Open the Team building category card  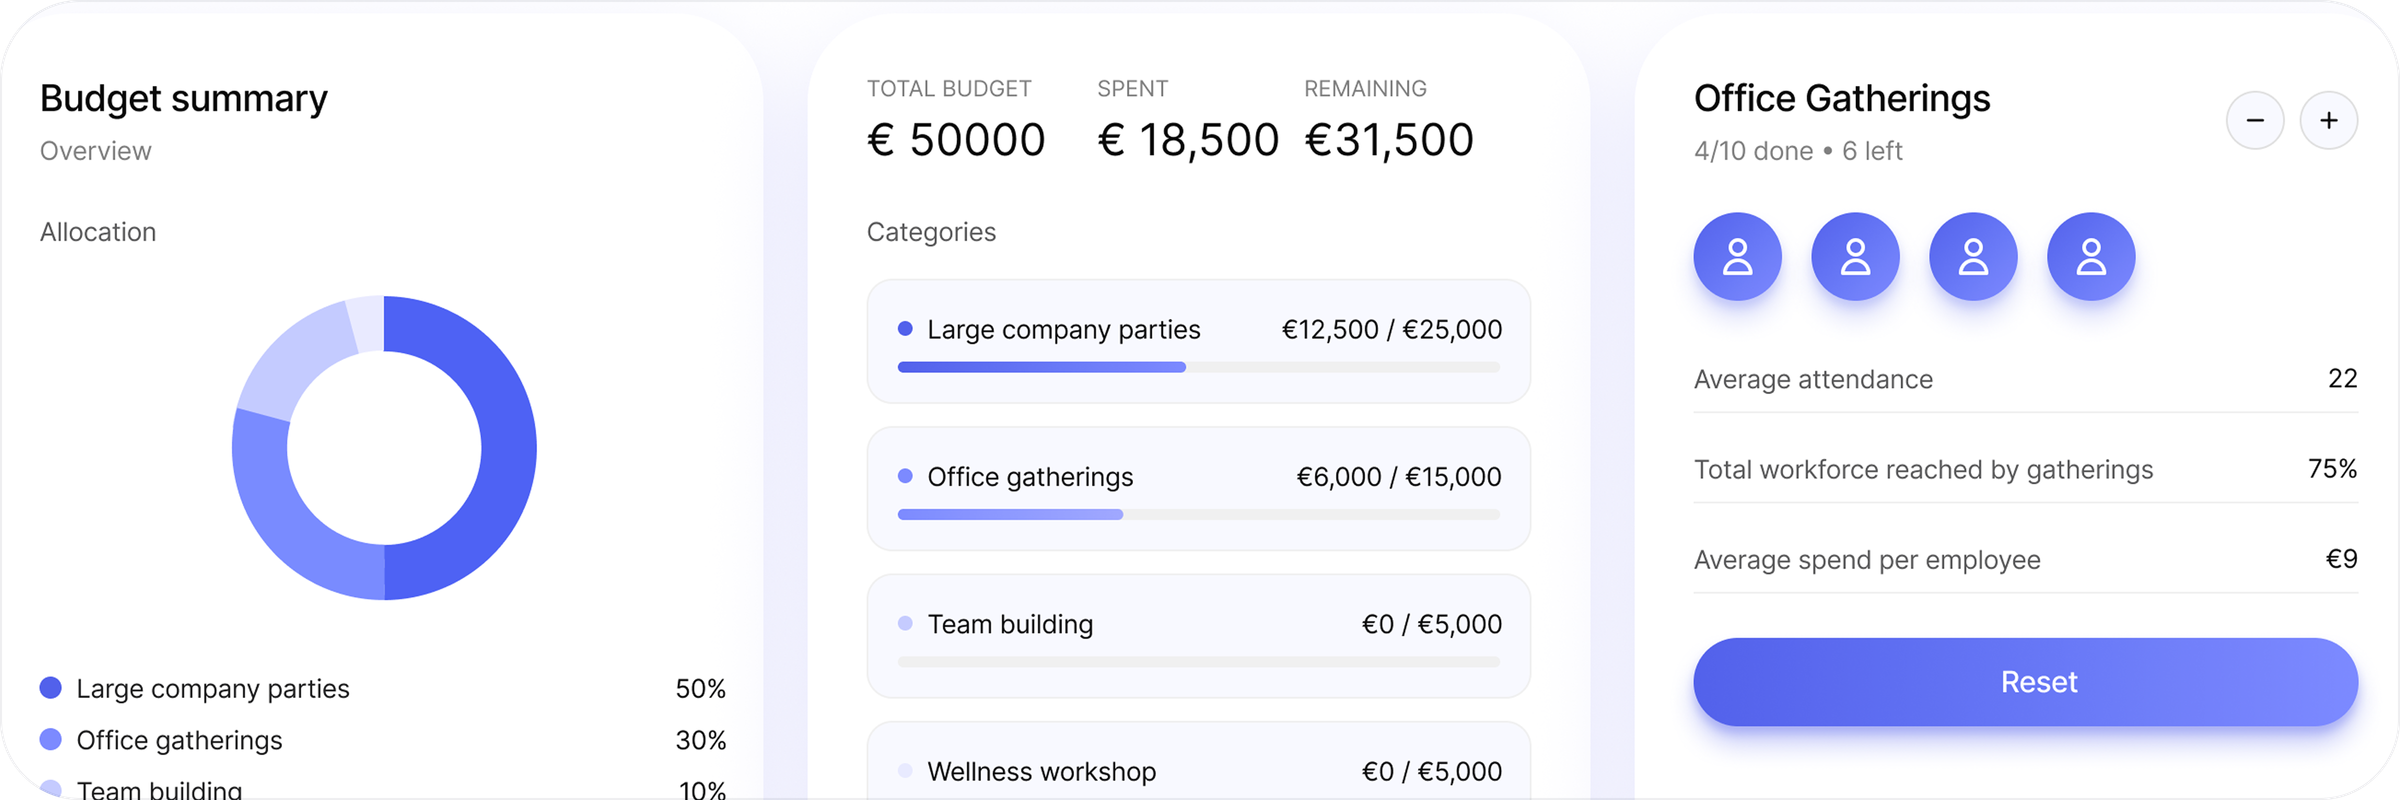tap(1199, 636)
